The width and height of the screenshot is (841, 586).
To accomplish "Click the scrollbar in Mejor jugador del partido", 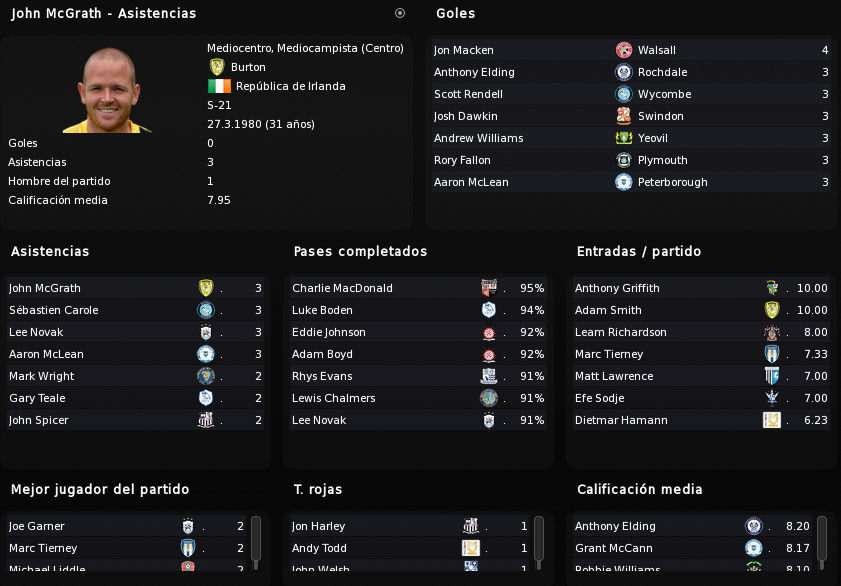I will [256, 543].
